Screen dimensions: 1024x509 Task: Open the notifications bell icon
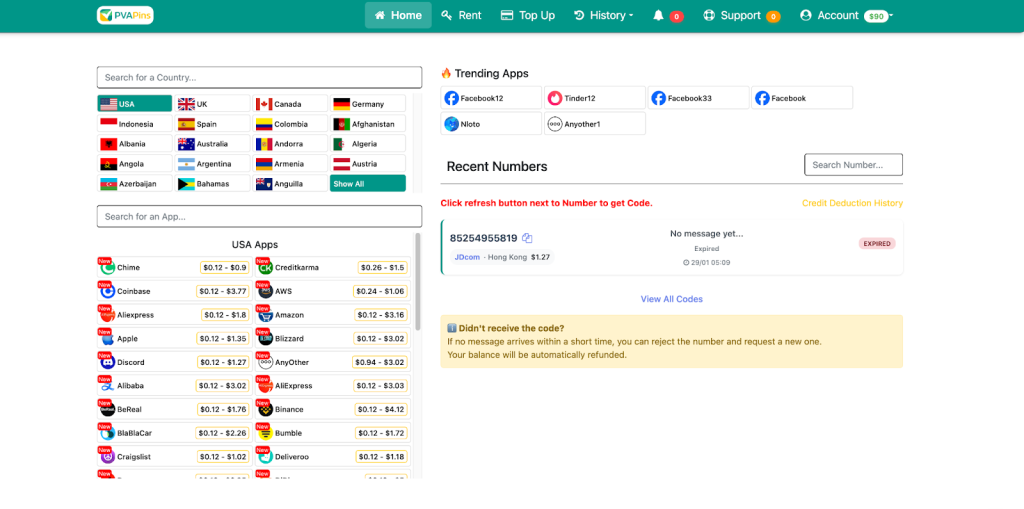tap(658, 15)
